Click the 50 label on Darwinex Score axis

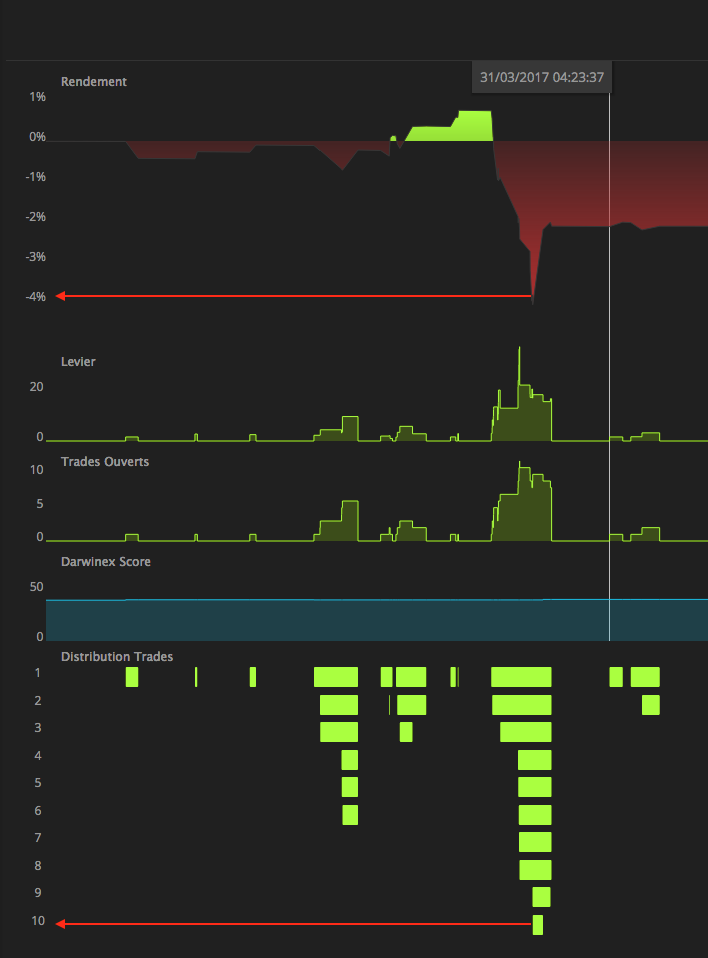pyautogui.click(x=37, y=587)
